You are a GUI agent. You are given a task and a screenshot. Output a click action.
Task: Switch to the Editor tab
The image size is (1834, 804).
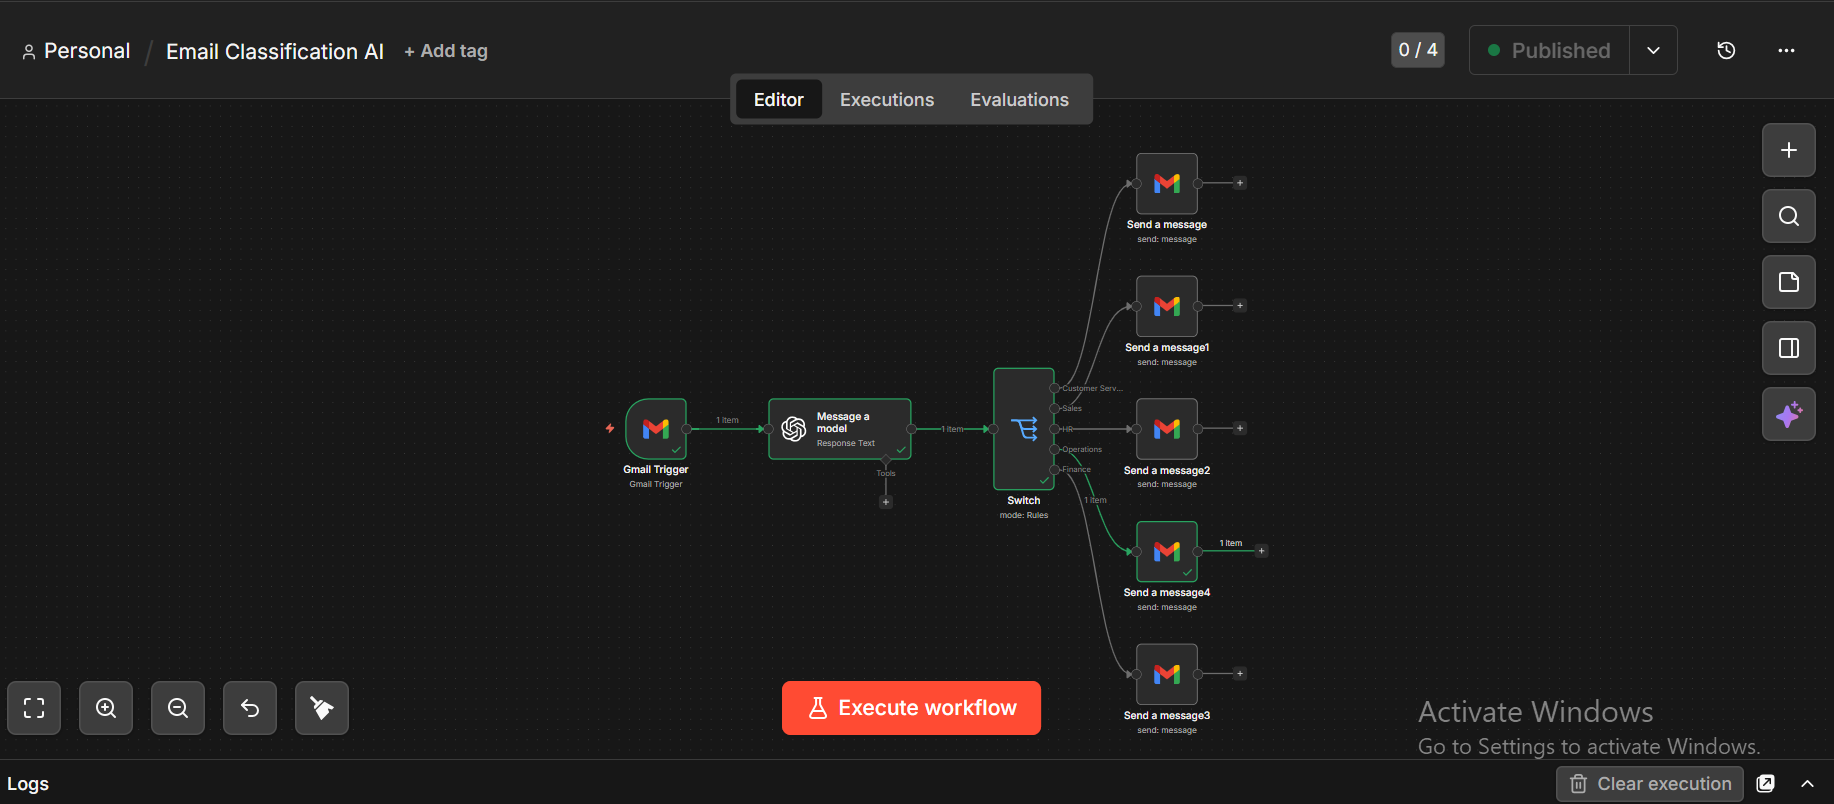point(779,100)
